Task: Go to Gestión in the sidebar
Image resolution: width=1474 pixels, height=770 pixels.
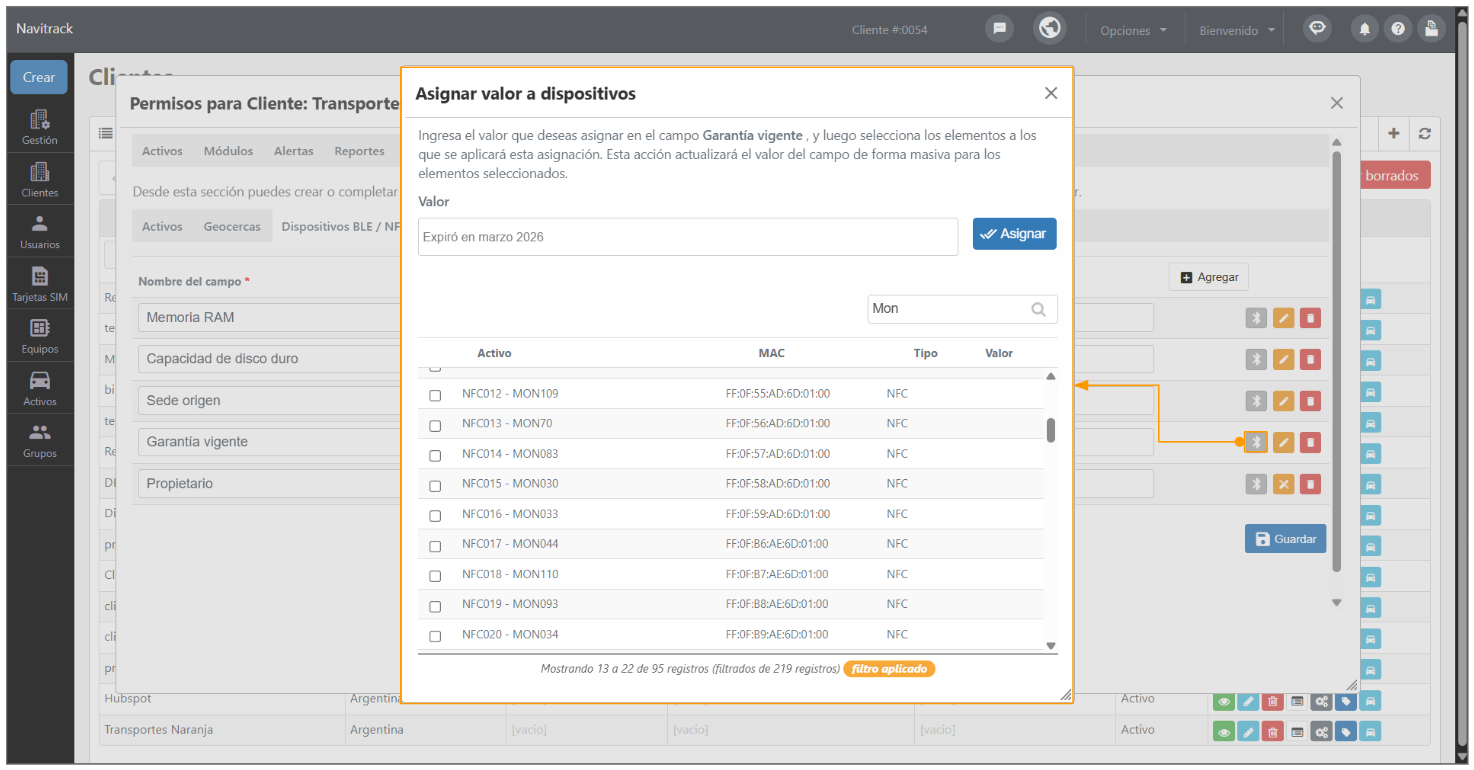Action: tap(40, 127)
